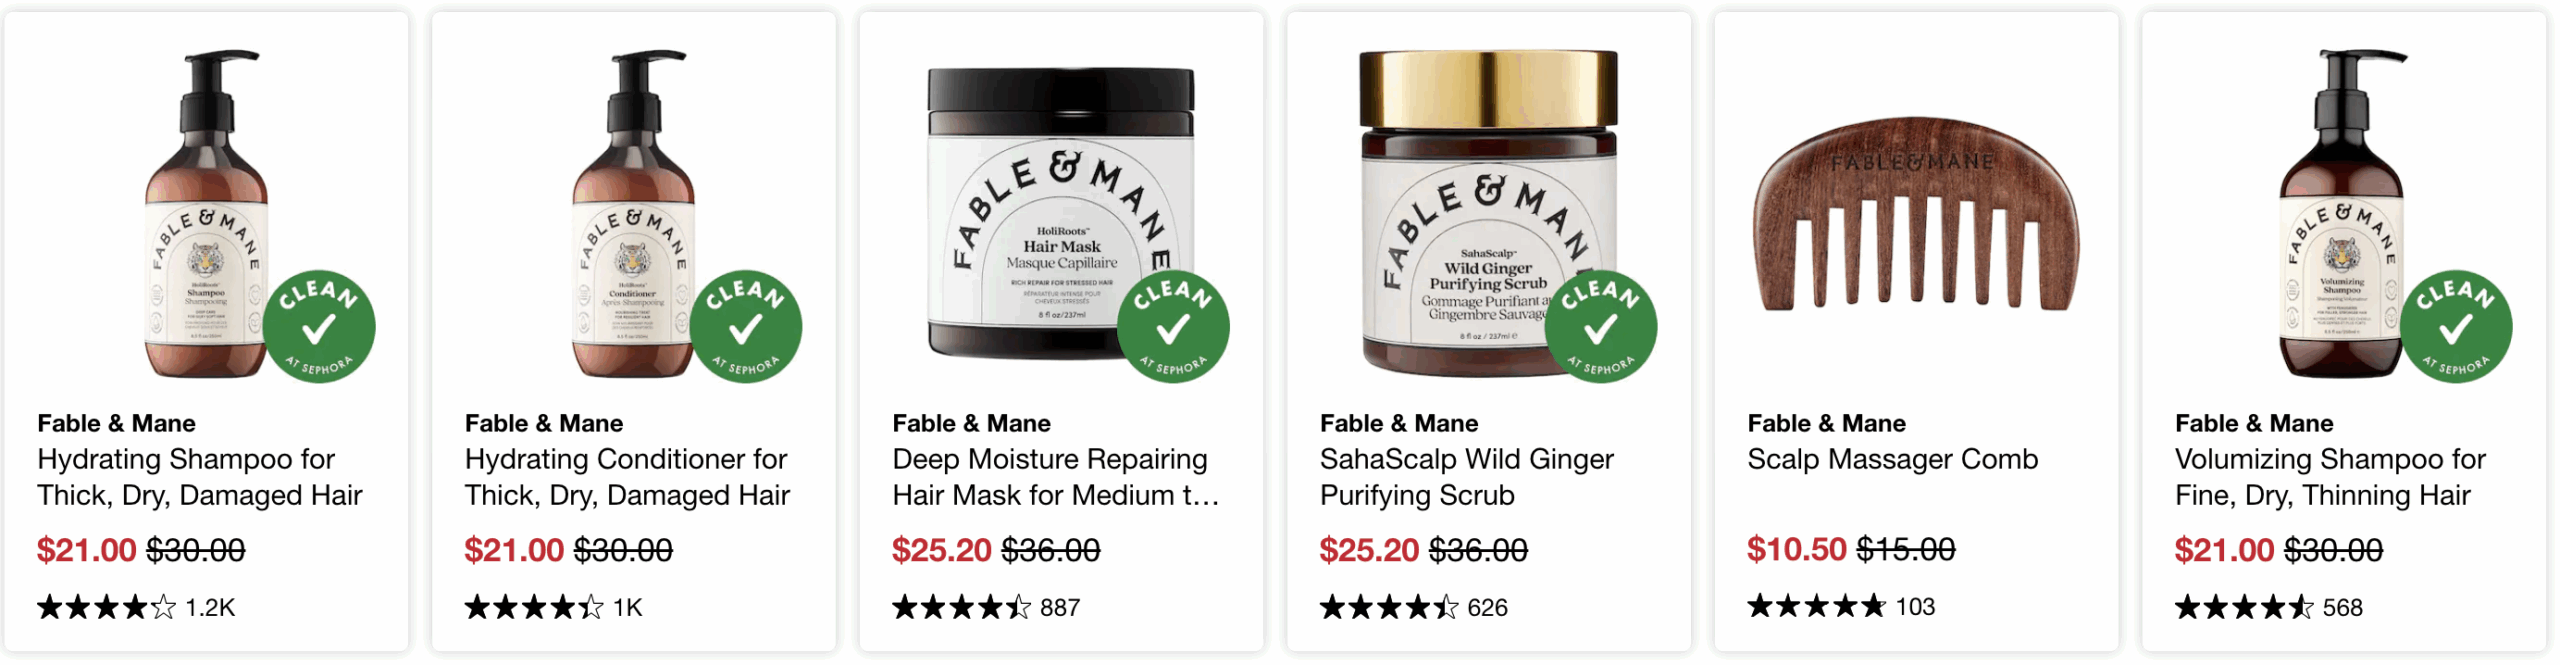The width and height of the screenshot is (2560, 665).
Task: Click Clean at Sephora badge on Conditioner
Action: pos(746,326)
